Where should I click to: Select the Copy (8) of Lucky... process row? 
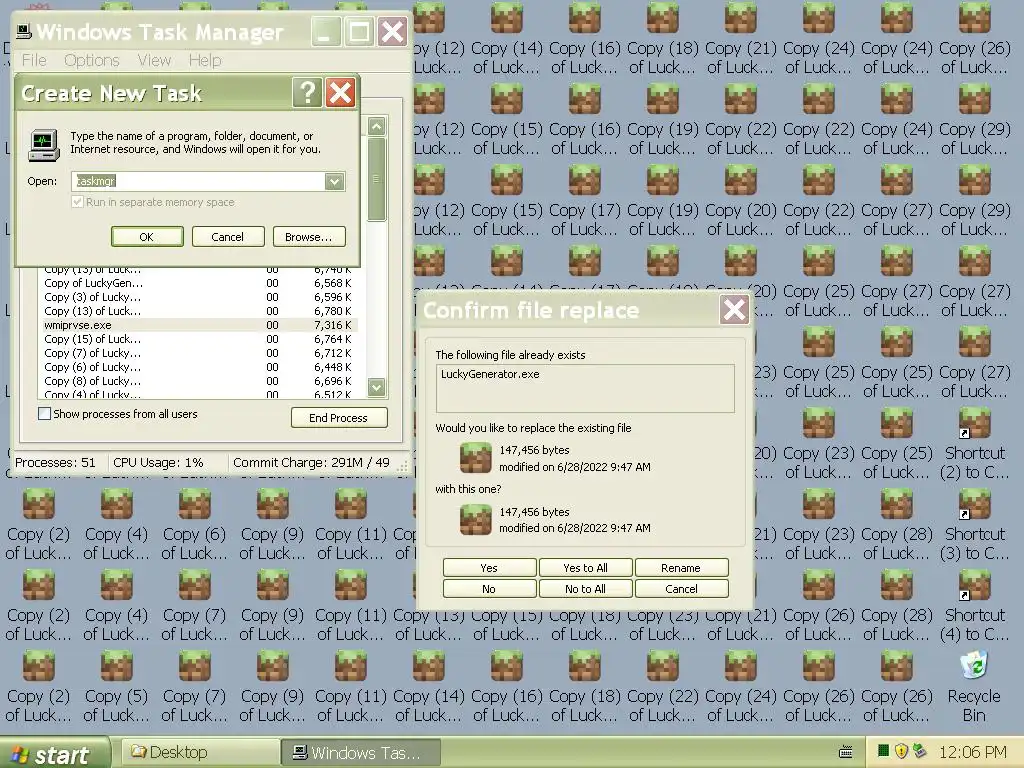199,381
